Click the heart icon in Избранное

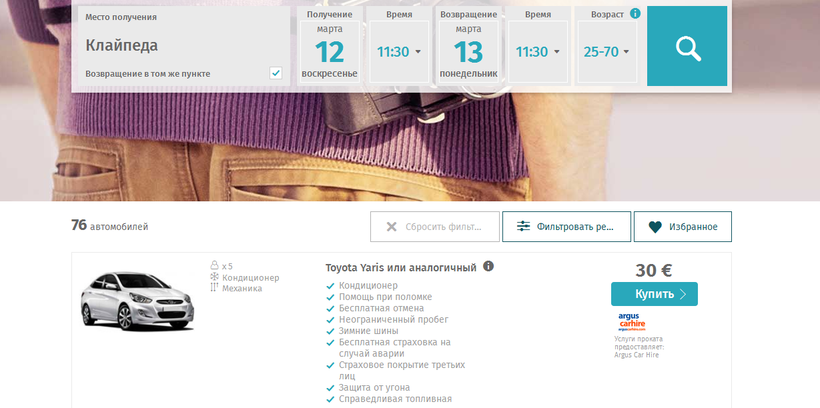coord(655,226)
